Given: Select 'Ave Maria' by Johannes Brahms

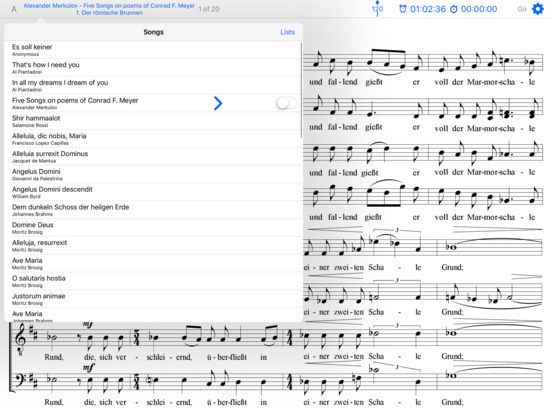Looking at the screenshot, I should click(x=153, y=315).
